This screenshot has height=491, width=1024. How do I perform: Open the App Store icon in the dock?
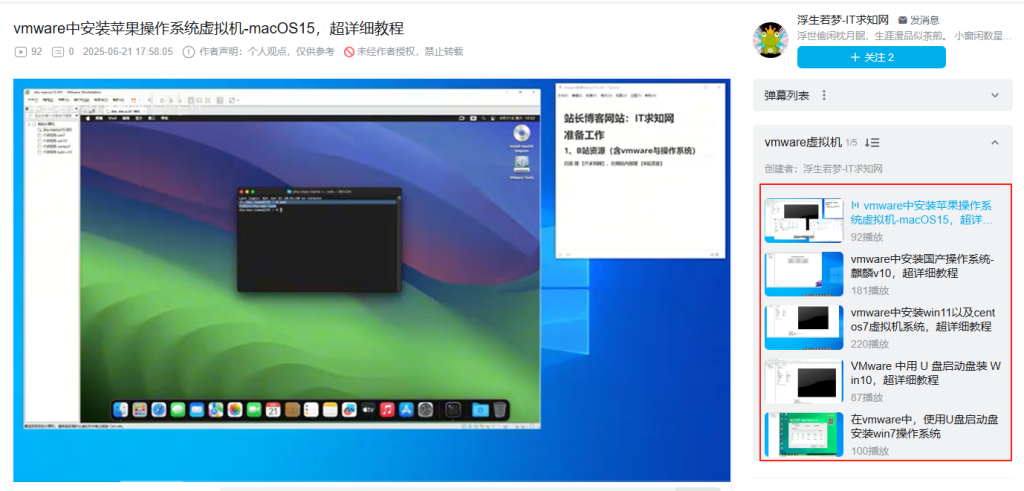pyautogui.click(x=406, y=409)
